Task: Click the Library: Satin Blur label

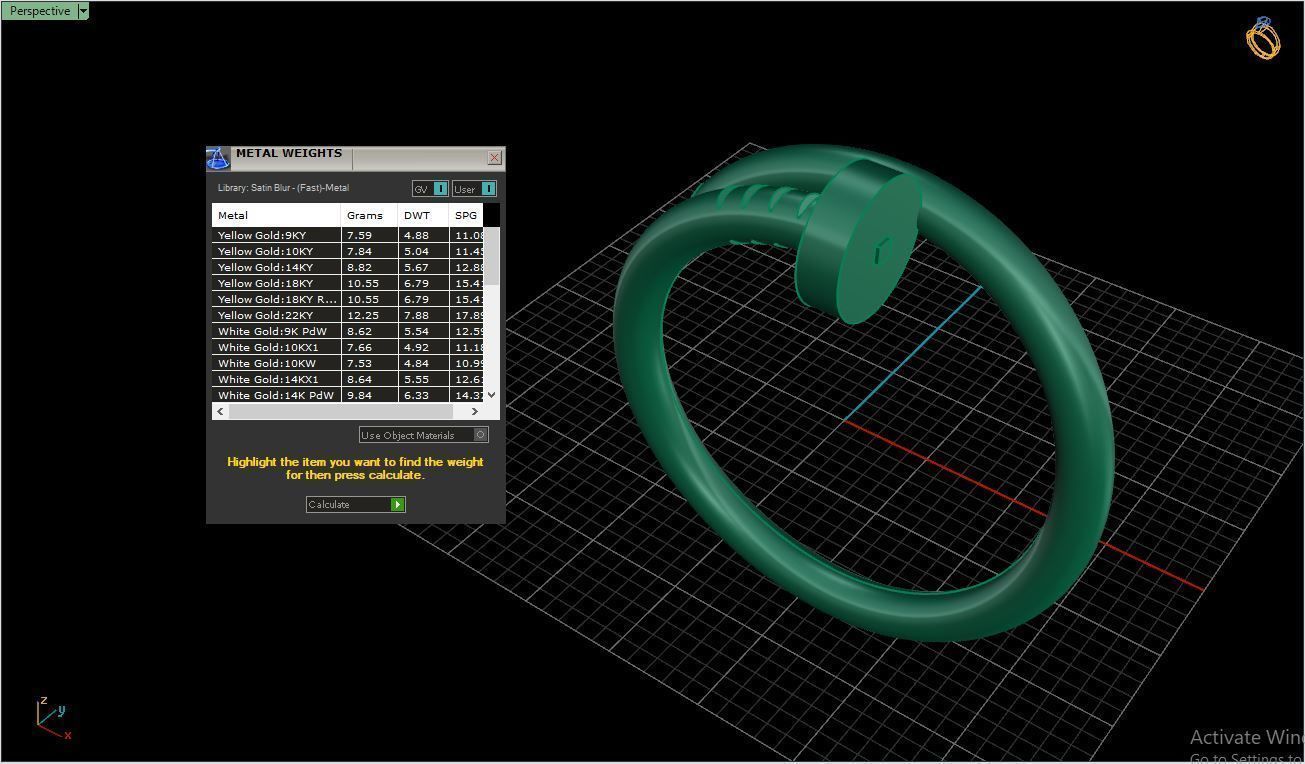Action: coord(283,188)
